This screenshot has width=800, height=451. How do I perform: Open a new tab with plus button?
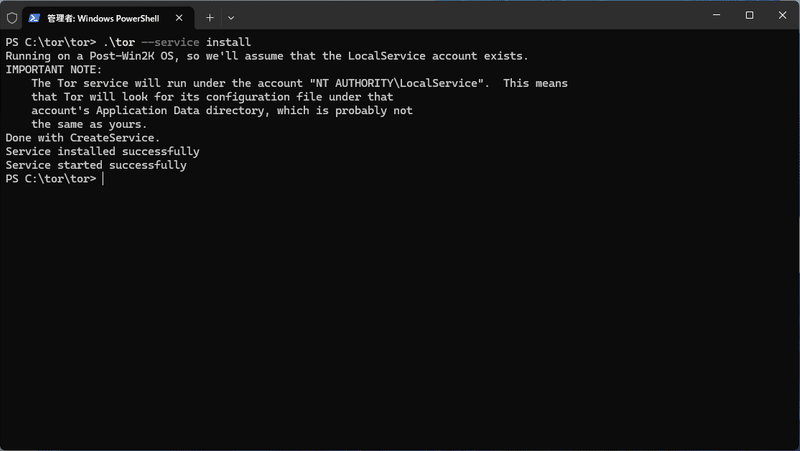tap(210, 17)
